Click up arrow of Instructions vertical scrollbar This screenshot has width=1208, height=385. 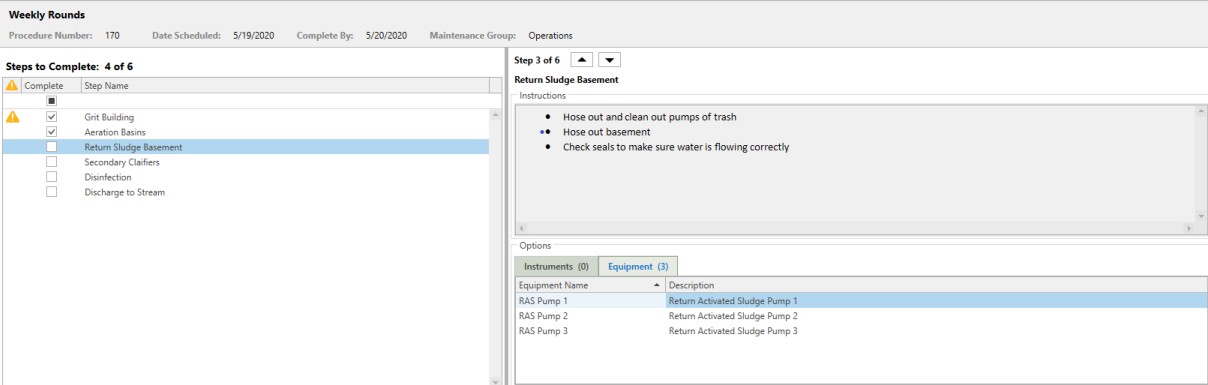1200,110
